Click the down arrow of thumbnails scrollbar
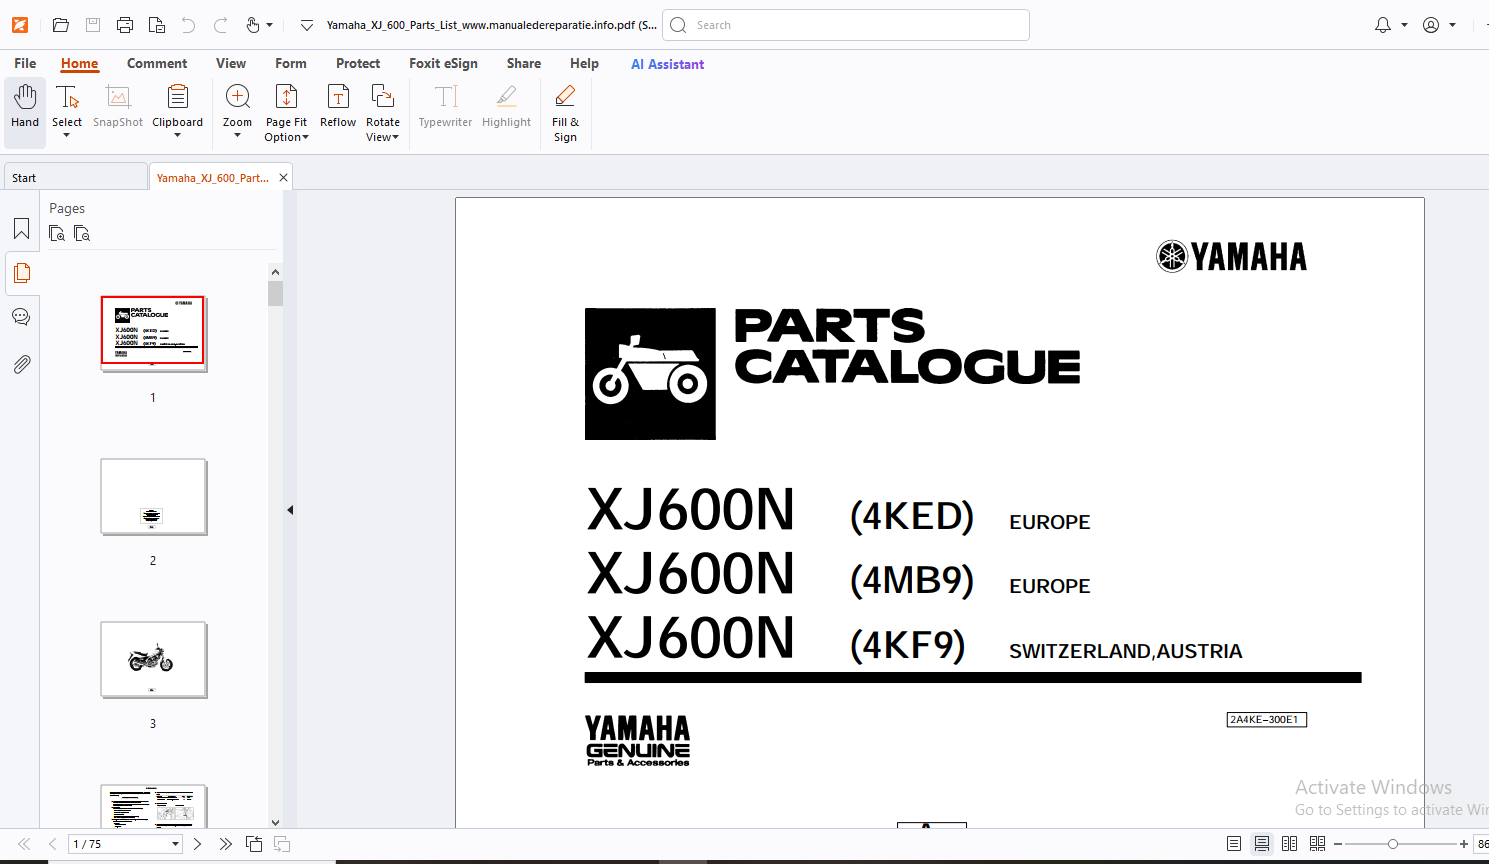The width and height of the screenshot is (1489, 864). coord(275,822)
